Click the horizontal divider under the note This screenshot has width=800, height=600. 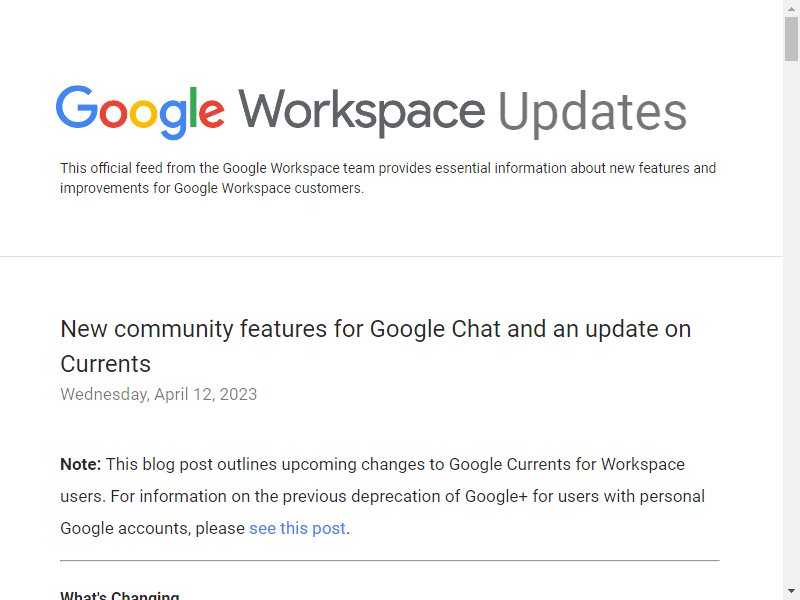390,560
